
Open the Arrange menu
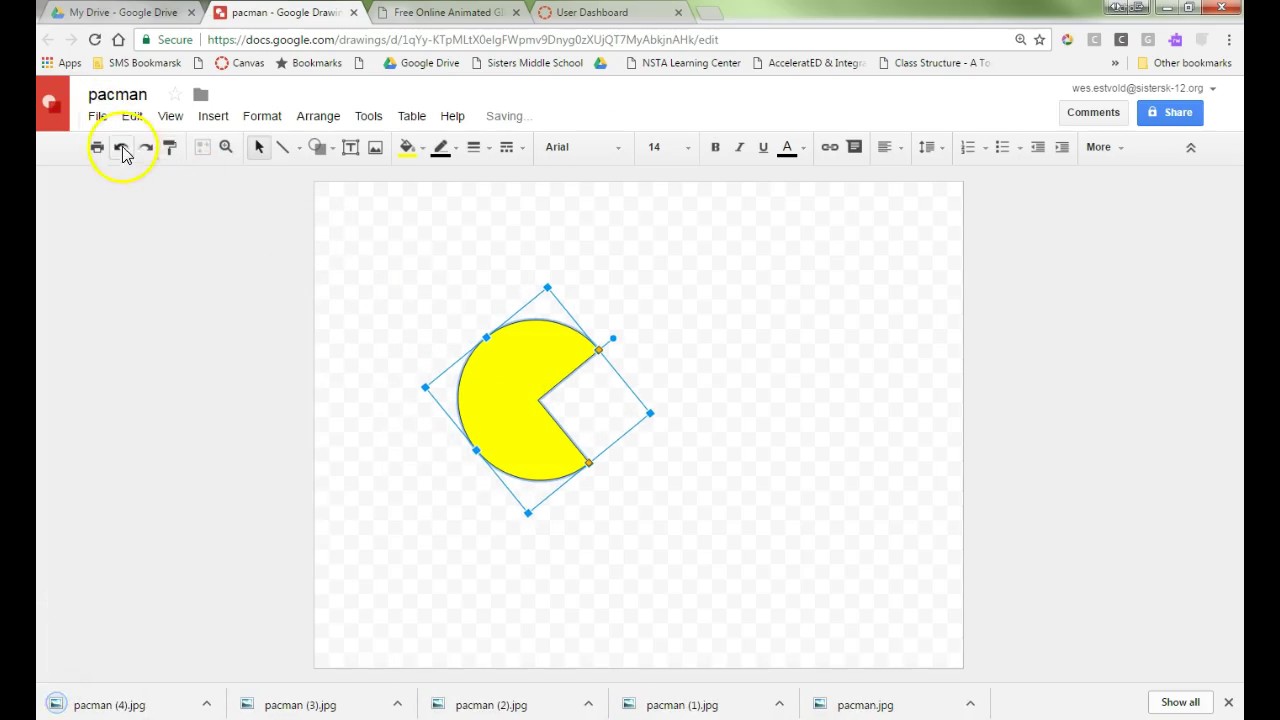(x=318, y=116)
